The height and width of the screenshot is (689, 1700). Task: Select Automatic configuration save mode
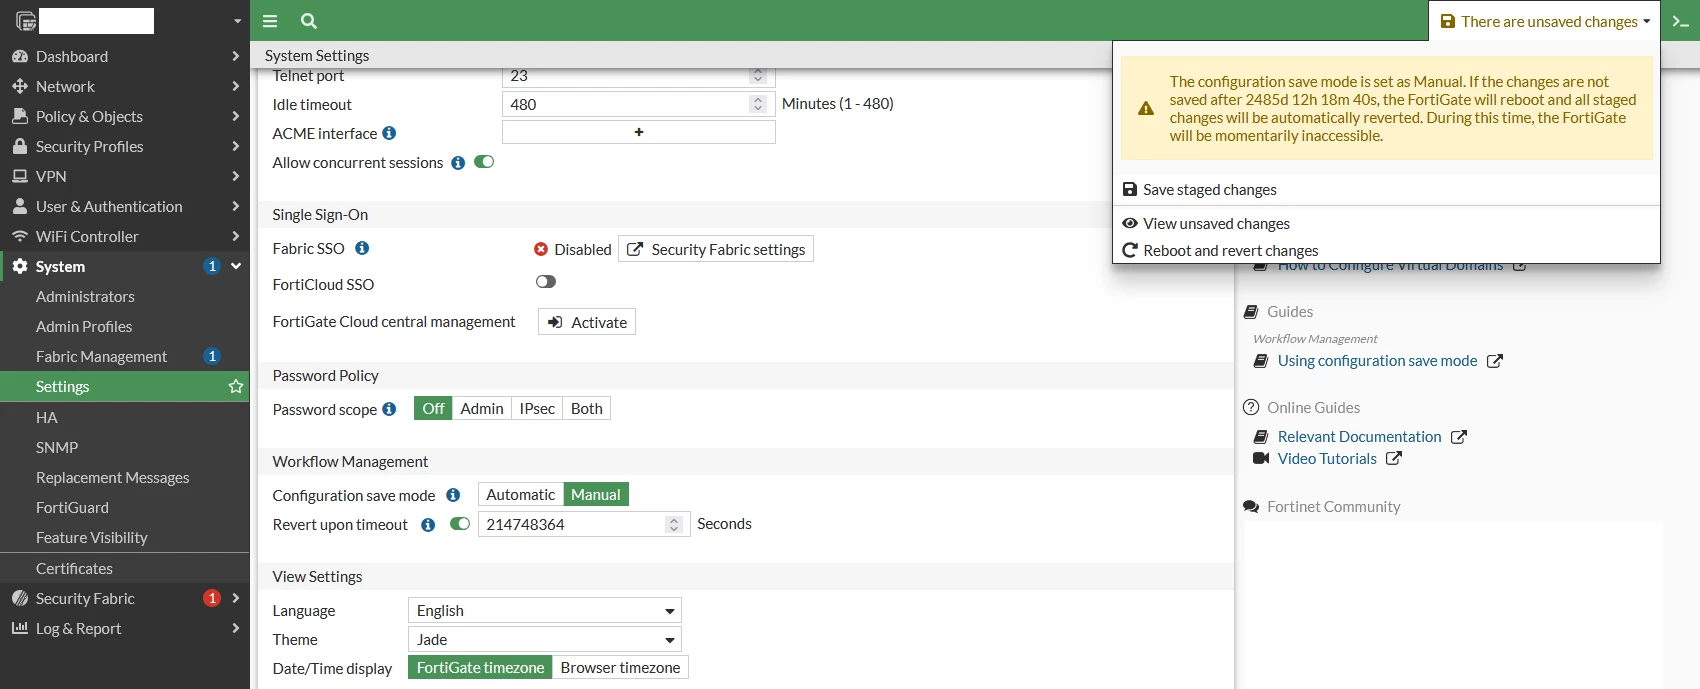(x=521, y=495)
